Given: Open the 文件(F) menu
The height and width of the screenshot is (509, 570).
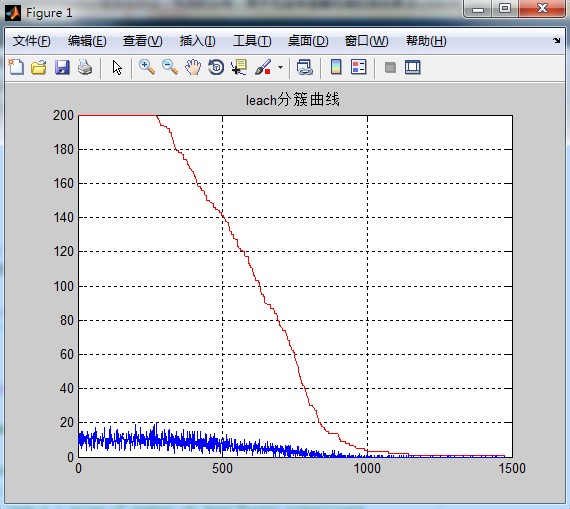Looking at the screenshot, I should [x=32, y=41].
